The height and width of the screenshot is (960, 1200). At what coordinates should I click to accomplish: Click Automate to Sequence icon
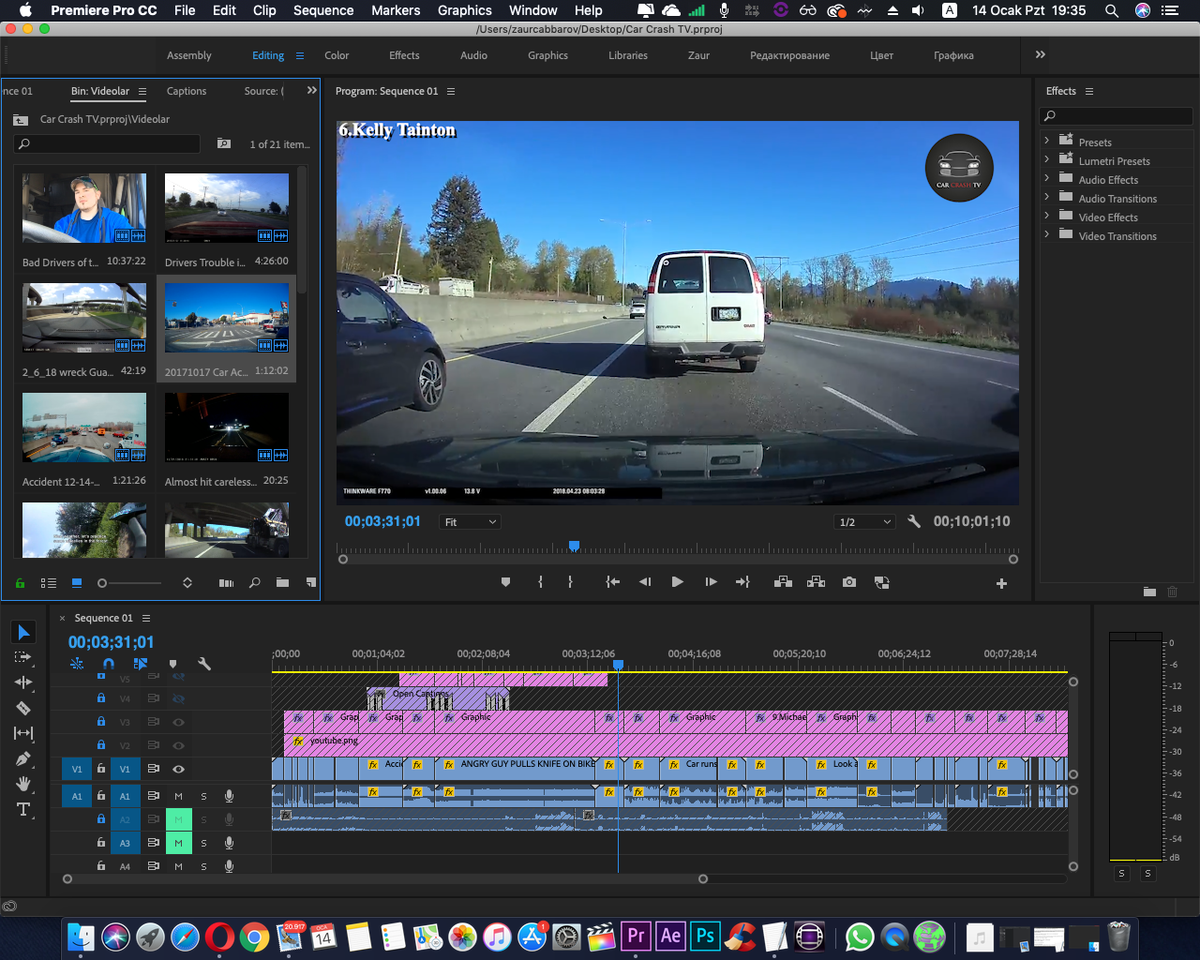tap(226, 583)
